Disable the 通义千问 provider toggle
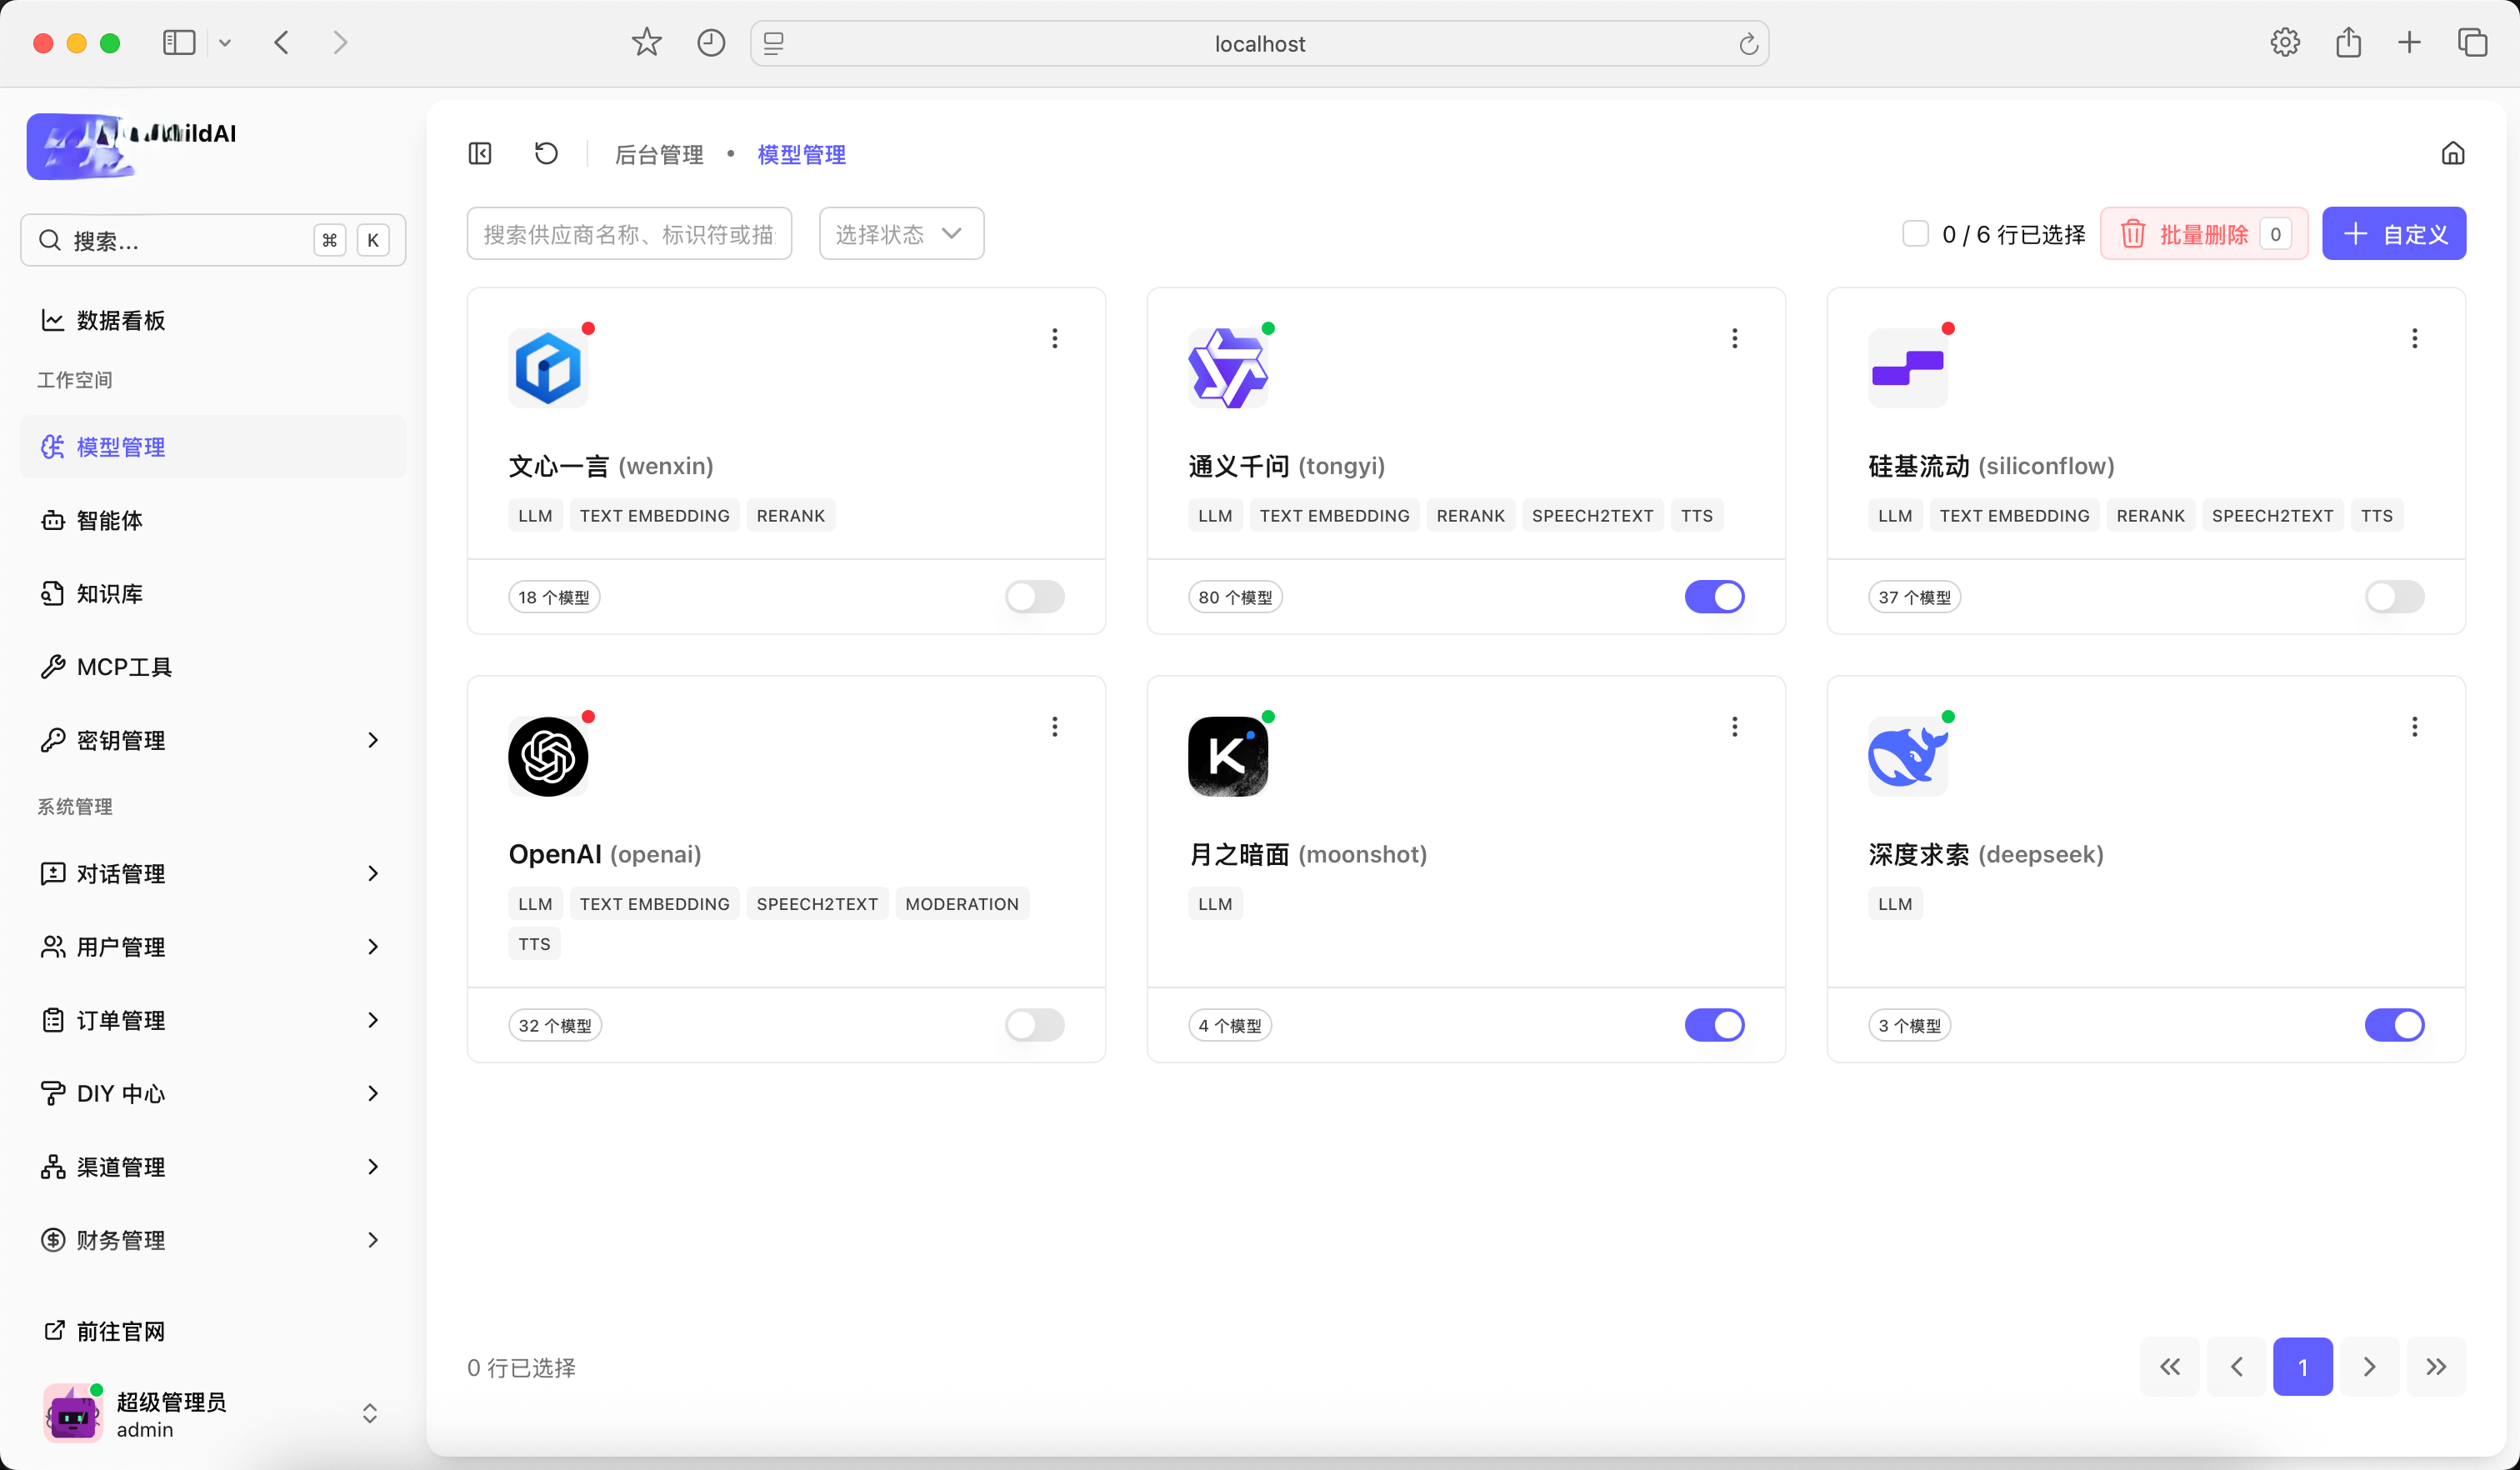The image size is (2520, 1470). 1714,596
